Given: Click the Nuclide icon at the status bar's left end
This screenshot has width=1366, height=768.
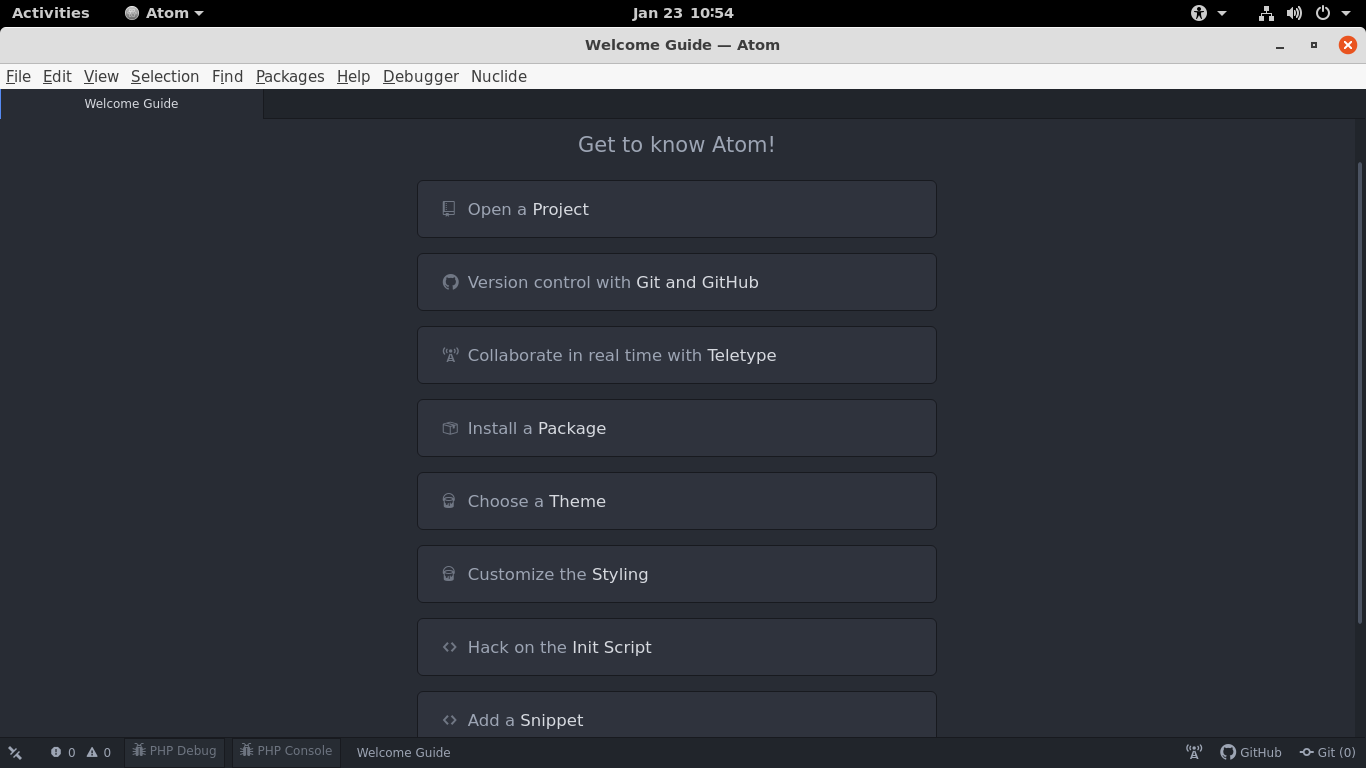Looking at the screenshot, I should point(15,753).
